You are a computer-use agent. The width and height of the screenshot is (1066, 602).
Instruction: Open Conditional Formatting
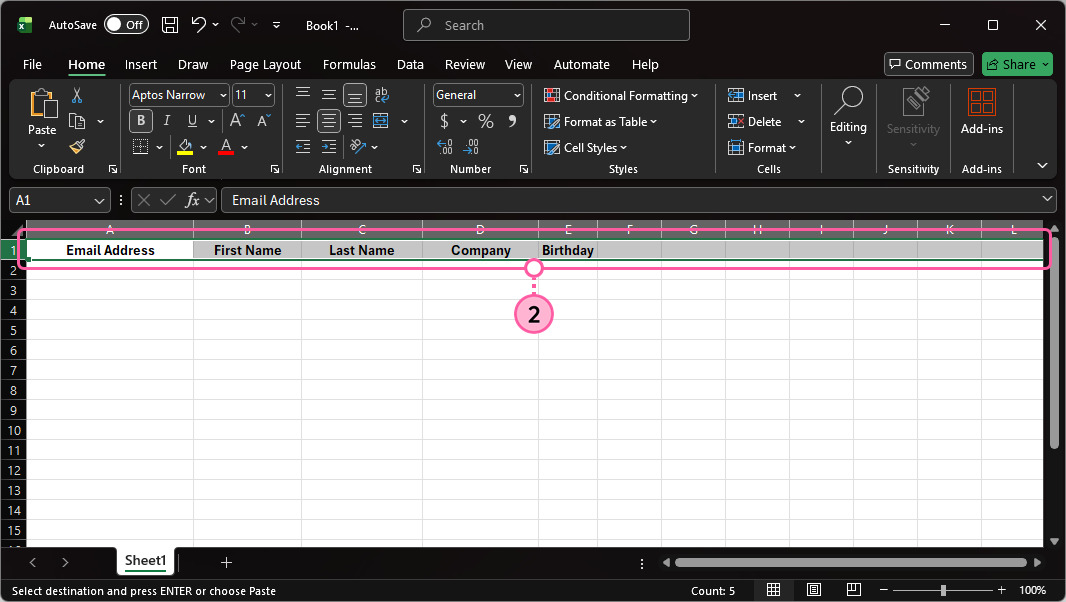click(621, 95)
